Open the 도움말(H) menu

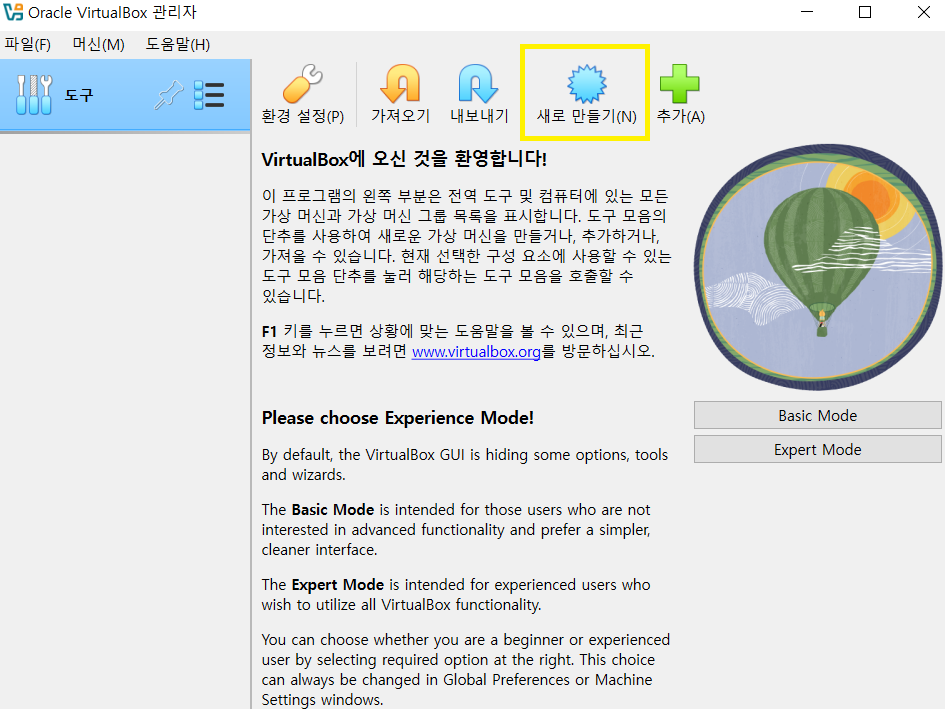click(x=178, y=45)
